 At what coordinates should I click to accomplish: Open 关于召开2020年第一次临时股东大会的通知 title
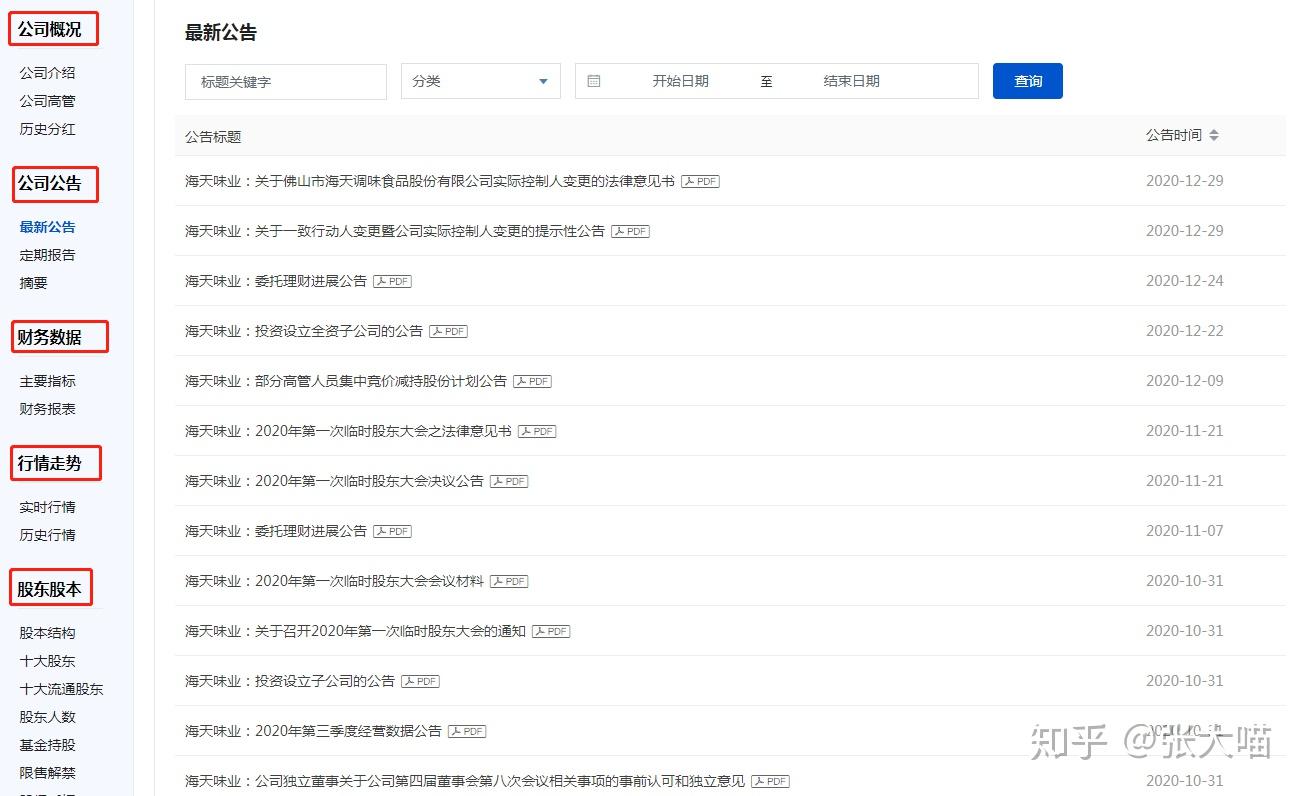[x=355, y=631]
